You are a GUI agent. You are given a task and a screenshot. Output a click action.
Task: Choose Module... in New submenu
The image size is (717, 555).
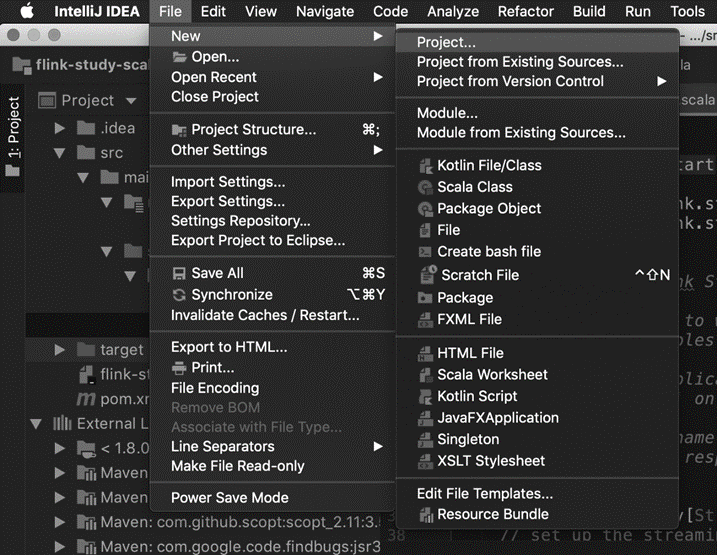pos(536,113)
